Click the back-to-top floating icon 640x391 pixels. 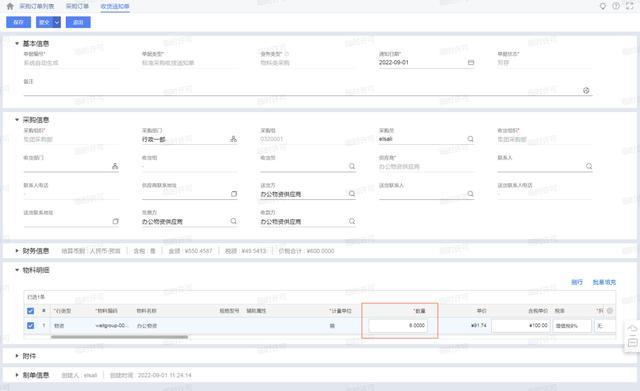[x=632, y=329]
